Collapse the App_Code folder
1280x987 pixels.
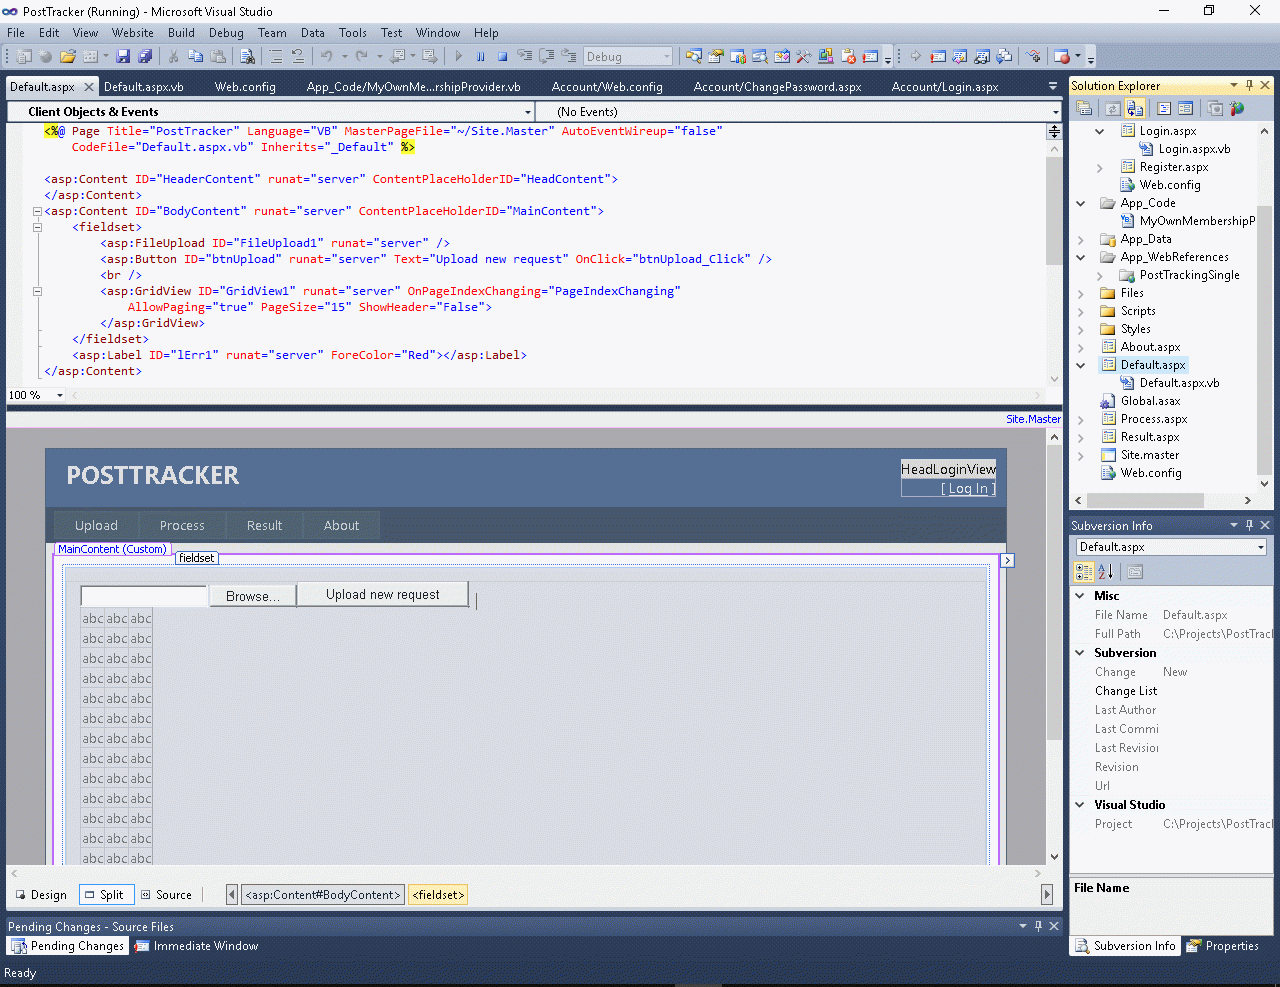[1080, 203]
